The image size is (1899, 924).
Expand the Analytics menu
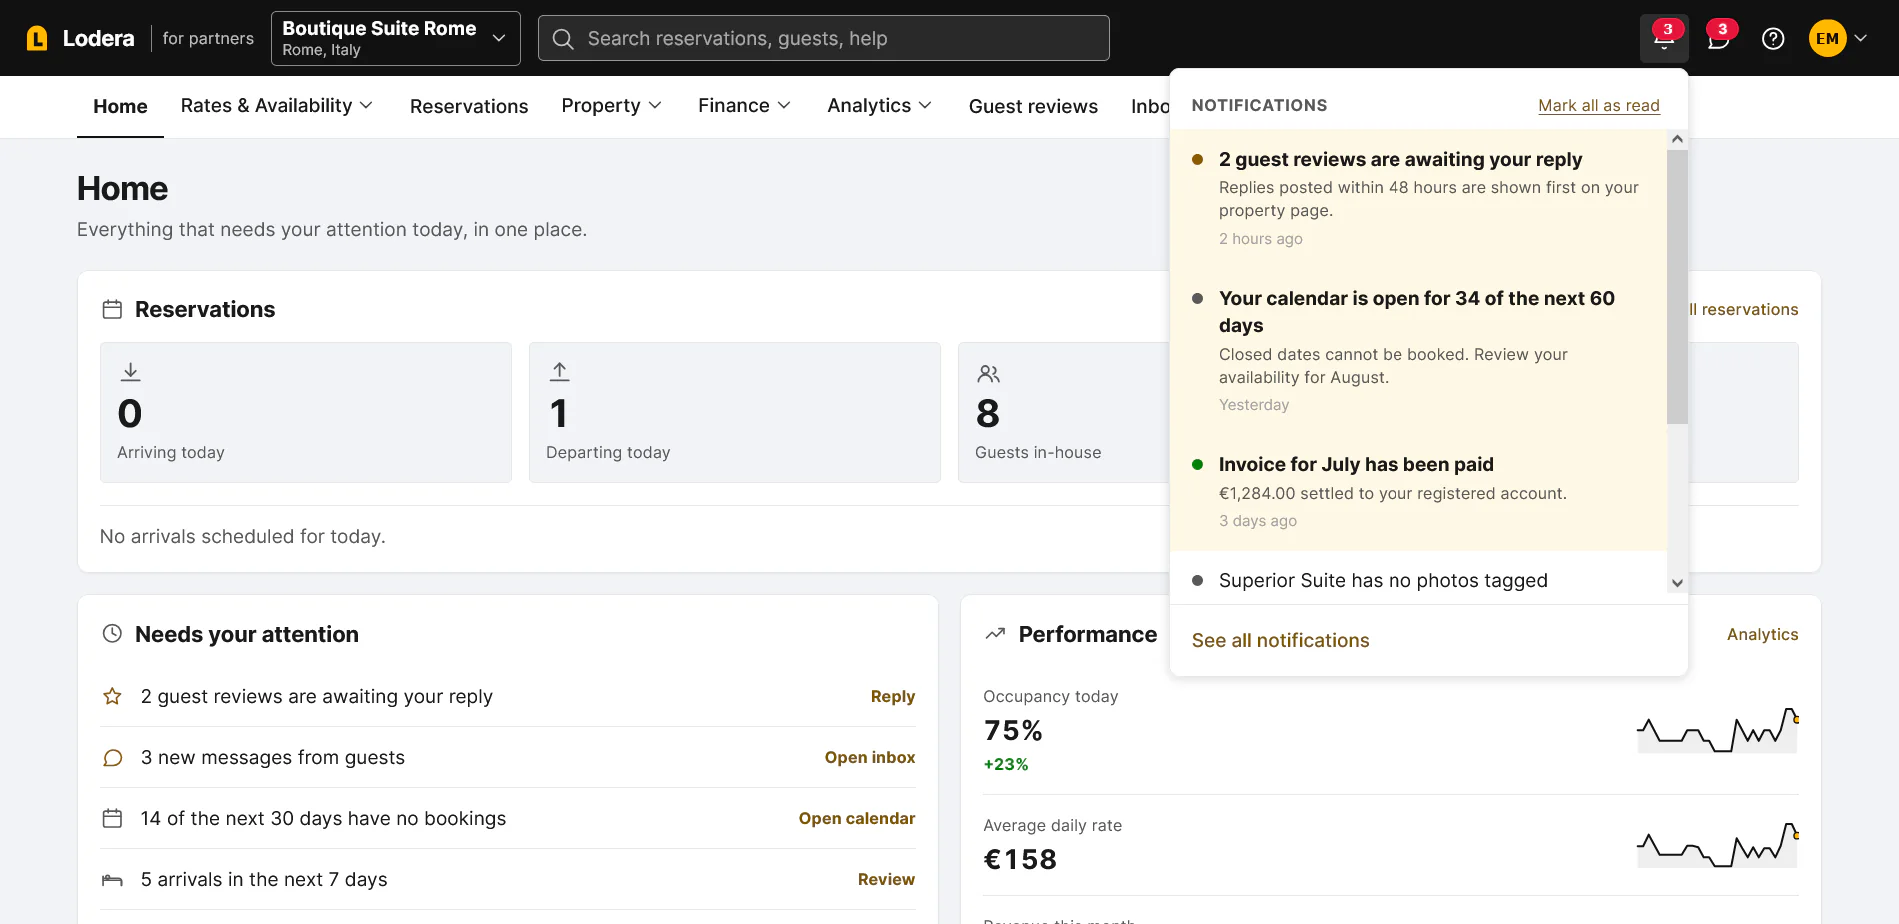(x=879, y=106)
